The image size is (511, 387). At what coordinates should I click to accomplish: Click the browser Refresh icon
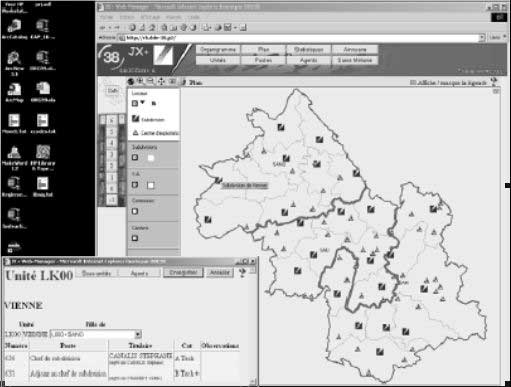pyautogui.click(x=142, y=27)
